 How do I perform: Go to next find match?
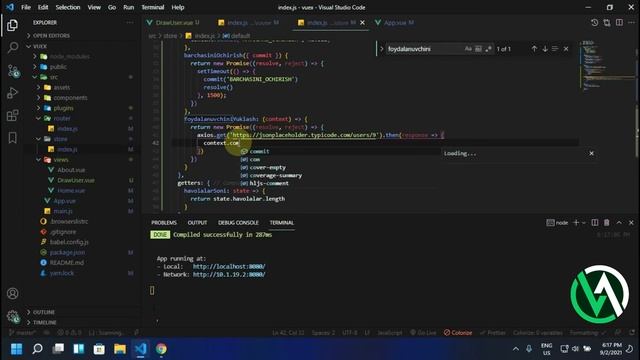click(x=545, y=49)
